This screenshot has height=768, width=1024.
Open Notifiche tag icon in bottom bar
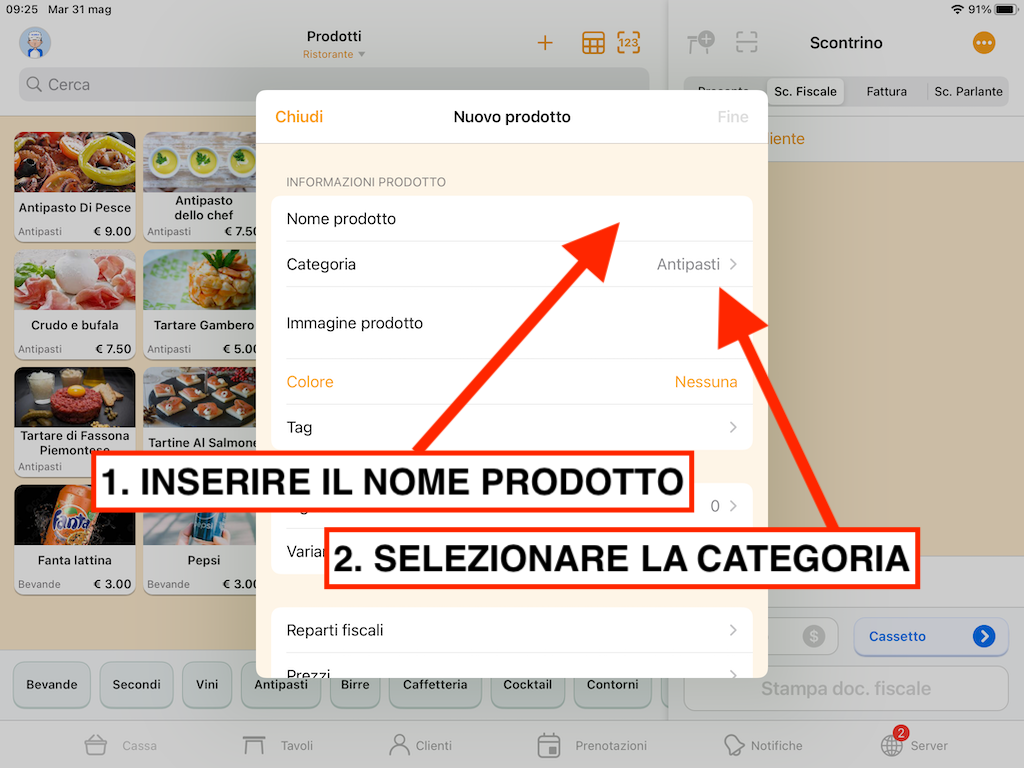pyautogui.click(x=734, y=745)
